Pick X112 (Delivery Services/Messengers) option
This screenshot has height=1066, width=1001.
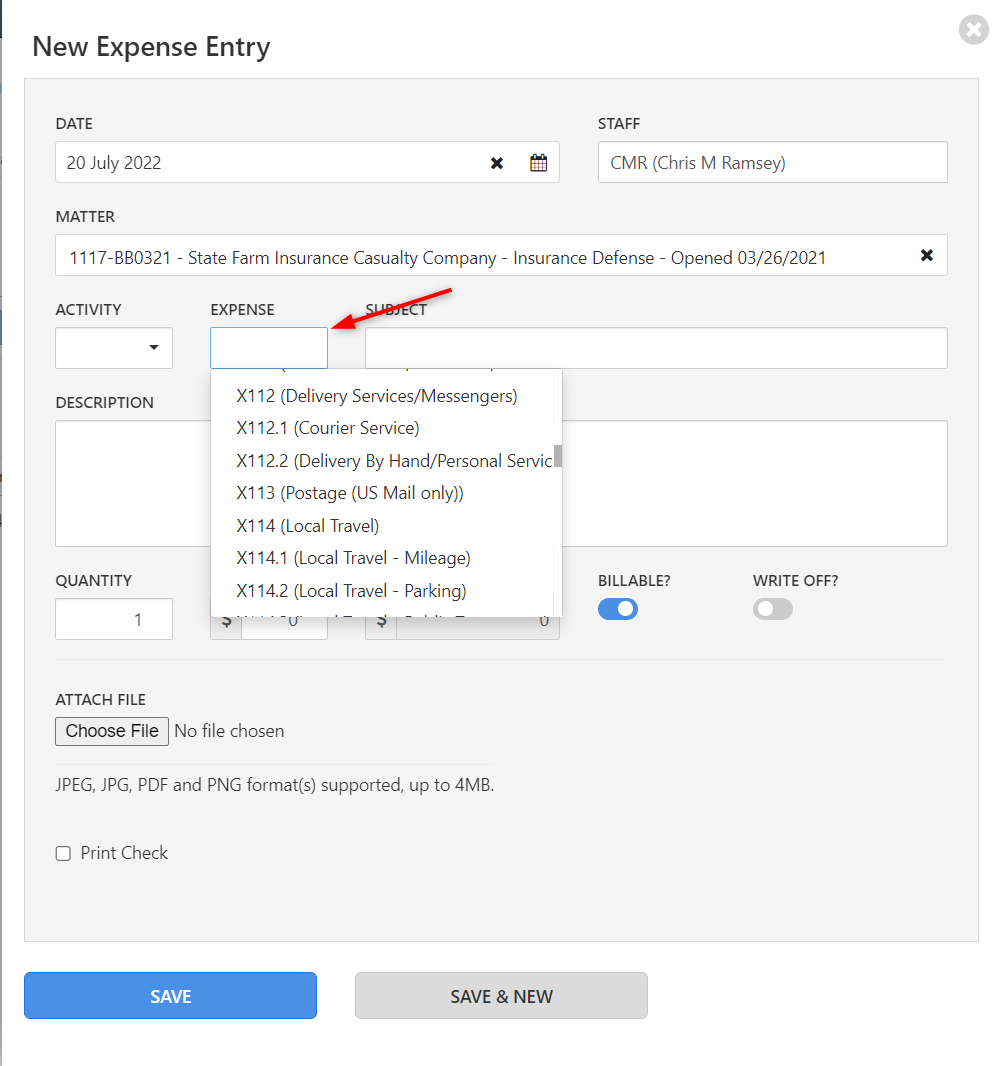[x=376, y=396]
